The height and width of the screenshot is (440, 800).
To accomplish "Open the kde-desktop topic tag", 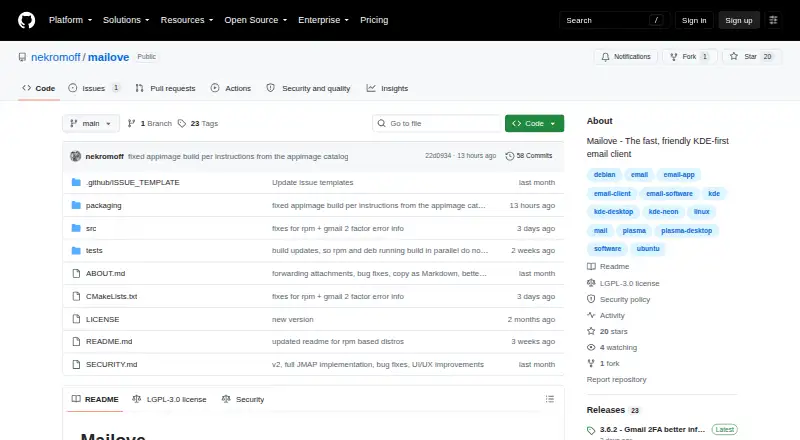I will (613, 212).
